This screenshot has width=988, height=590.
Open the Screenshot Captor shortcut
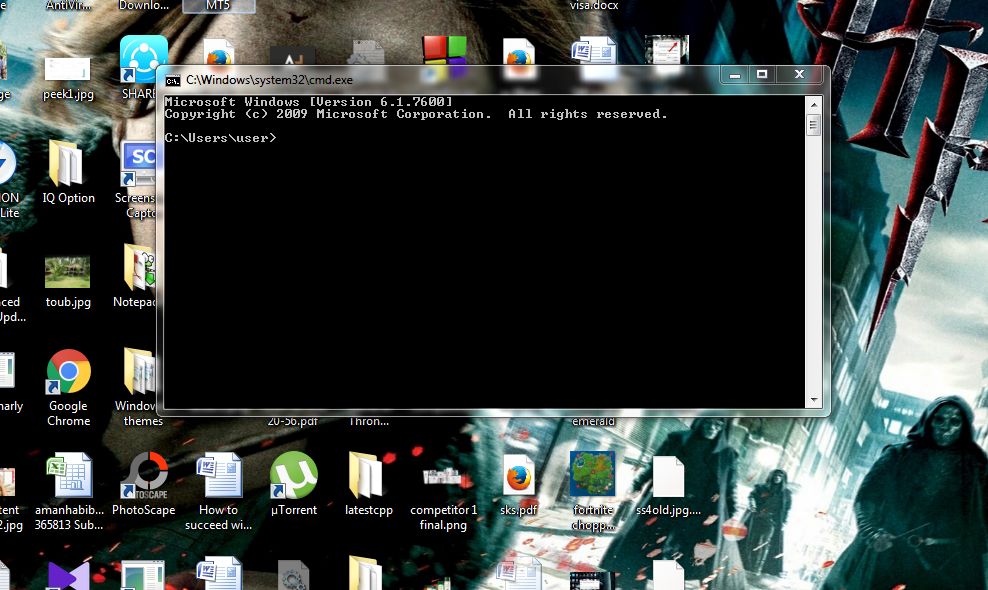[139, 180]
